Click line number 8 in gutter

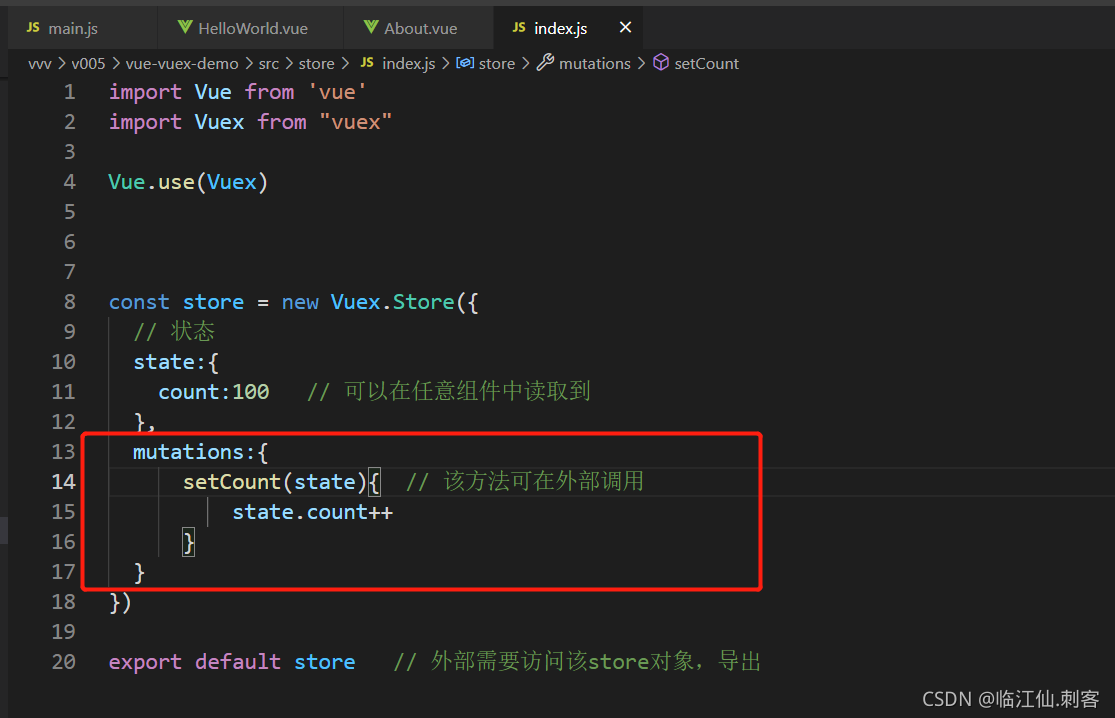pyautogui.click(x=70, y=302)
